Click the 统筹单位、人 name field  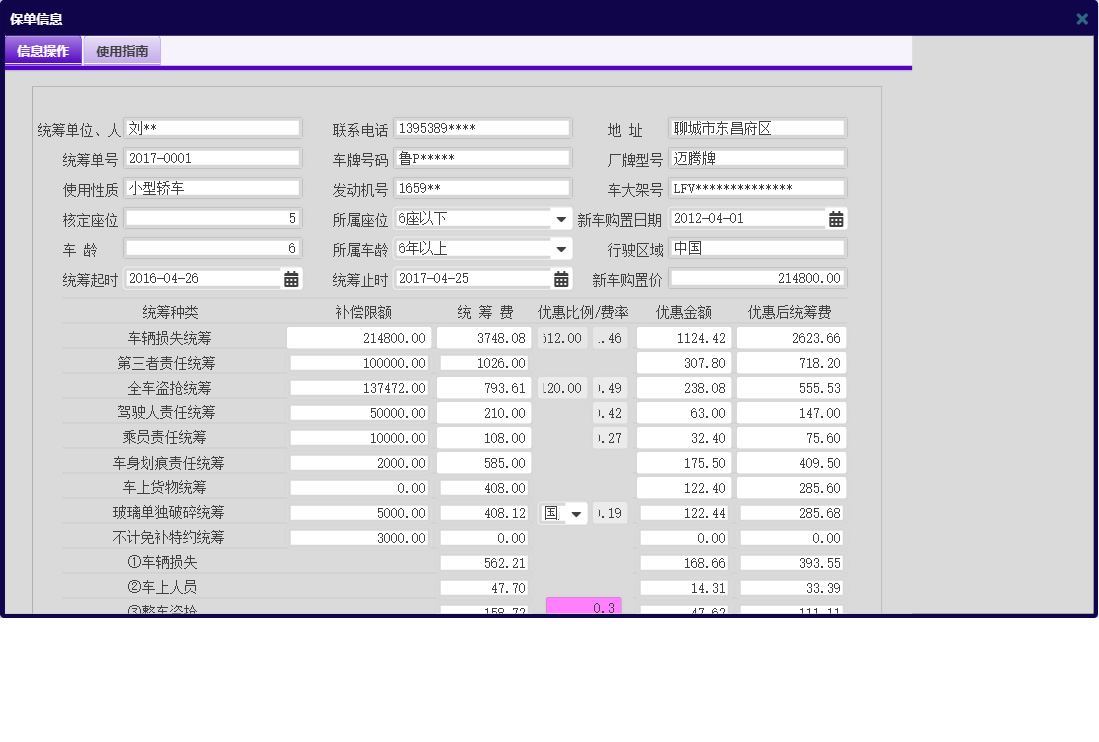(x=213, y=127)
